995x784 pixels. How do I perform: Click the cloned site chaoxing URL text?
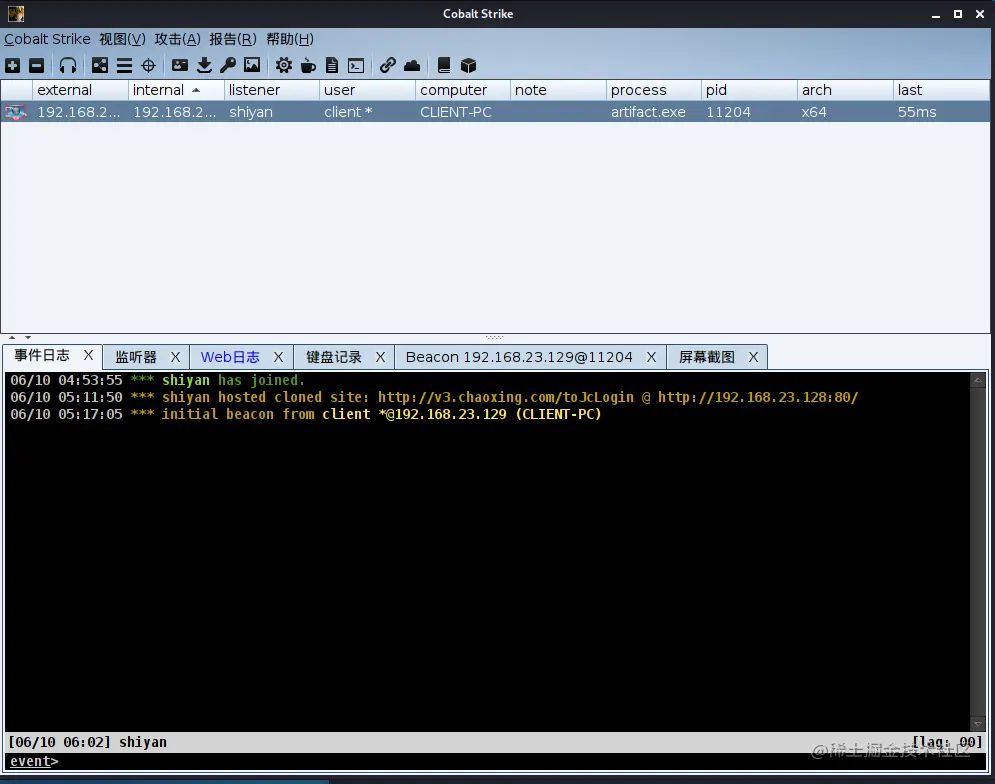506,397
